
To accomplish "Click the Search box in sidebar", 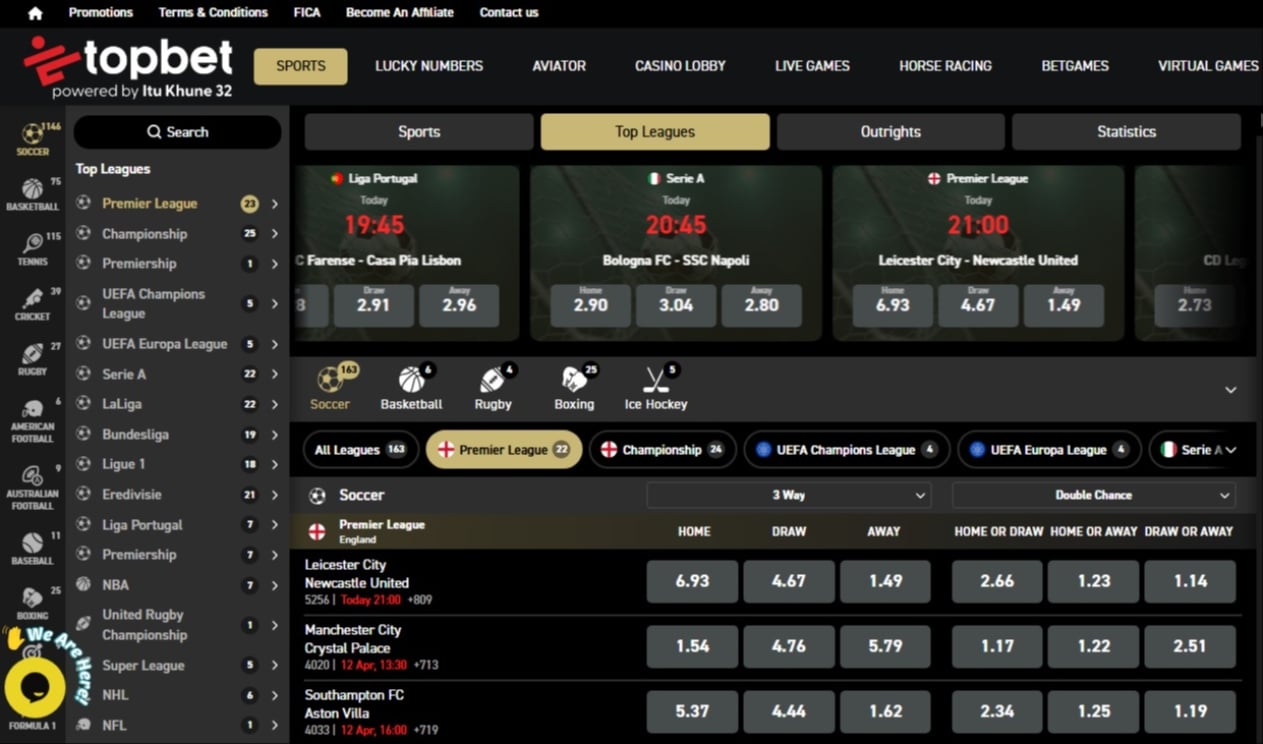I will click(177, 132).
